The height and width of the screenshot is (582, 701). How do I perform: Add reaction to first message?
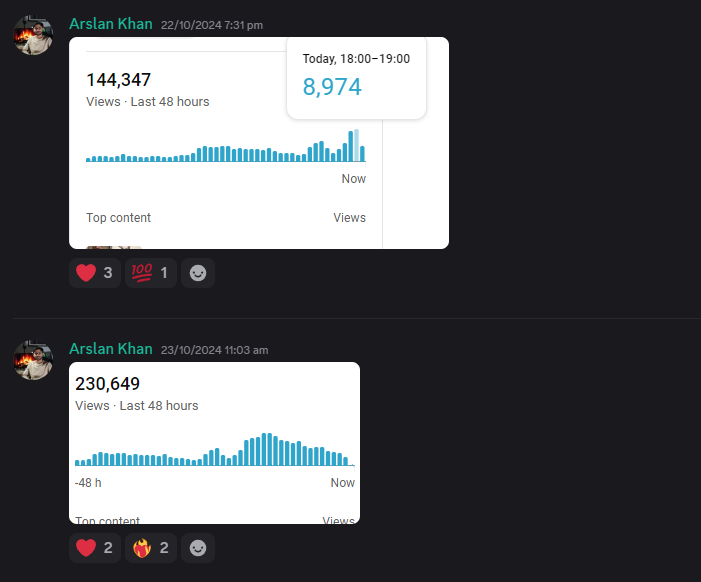coord(198,273)
